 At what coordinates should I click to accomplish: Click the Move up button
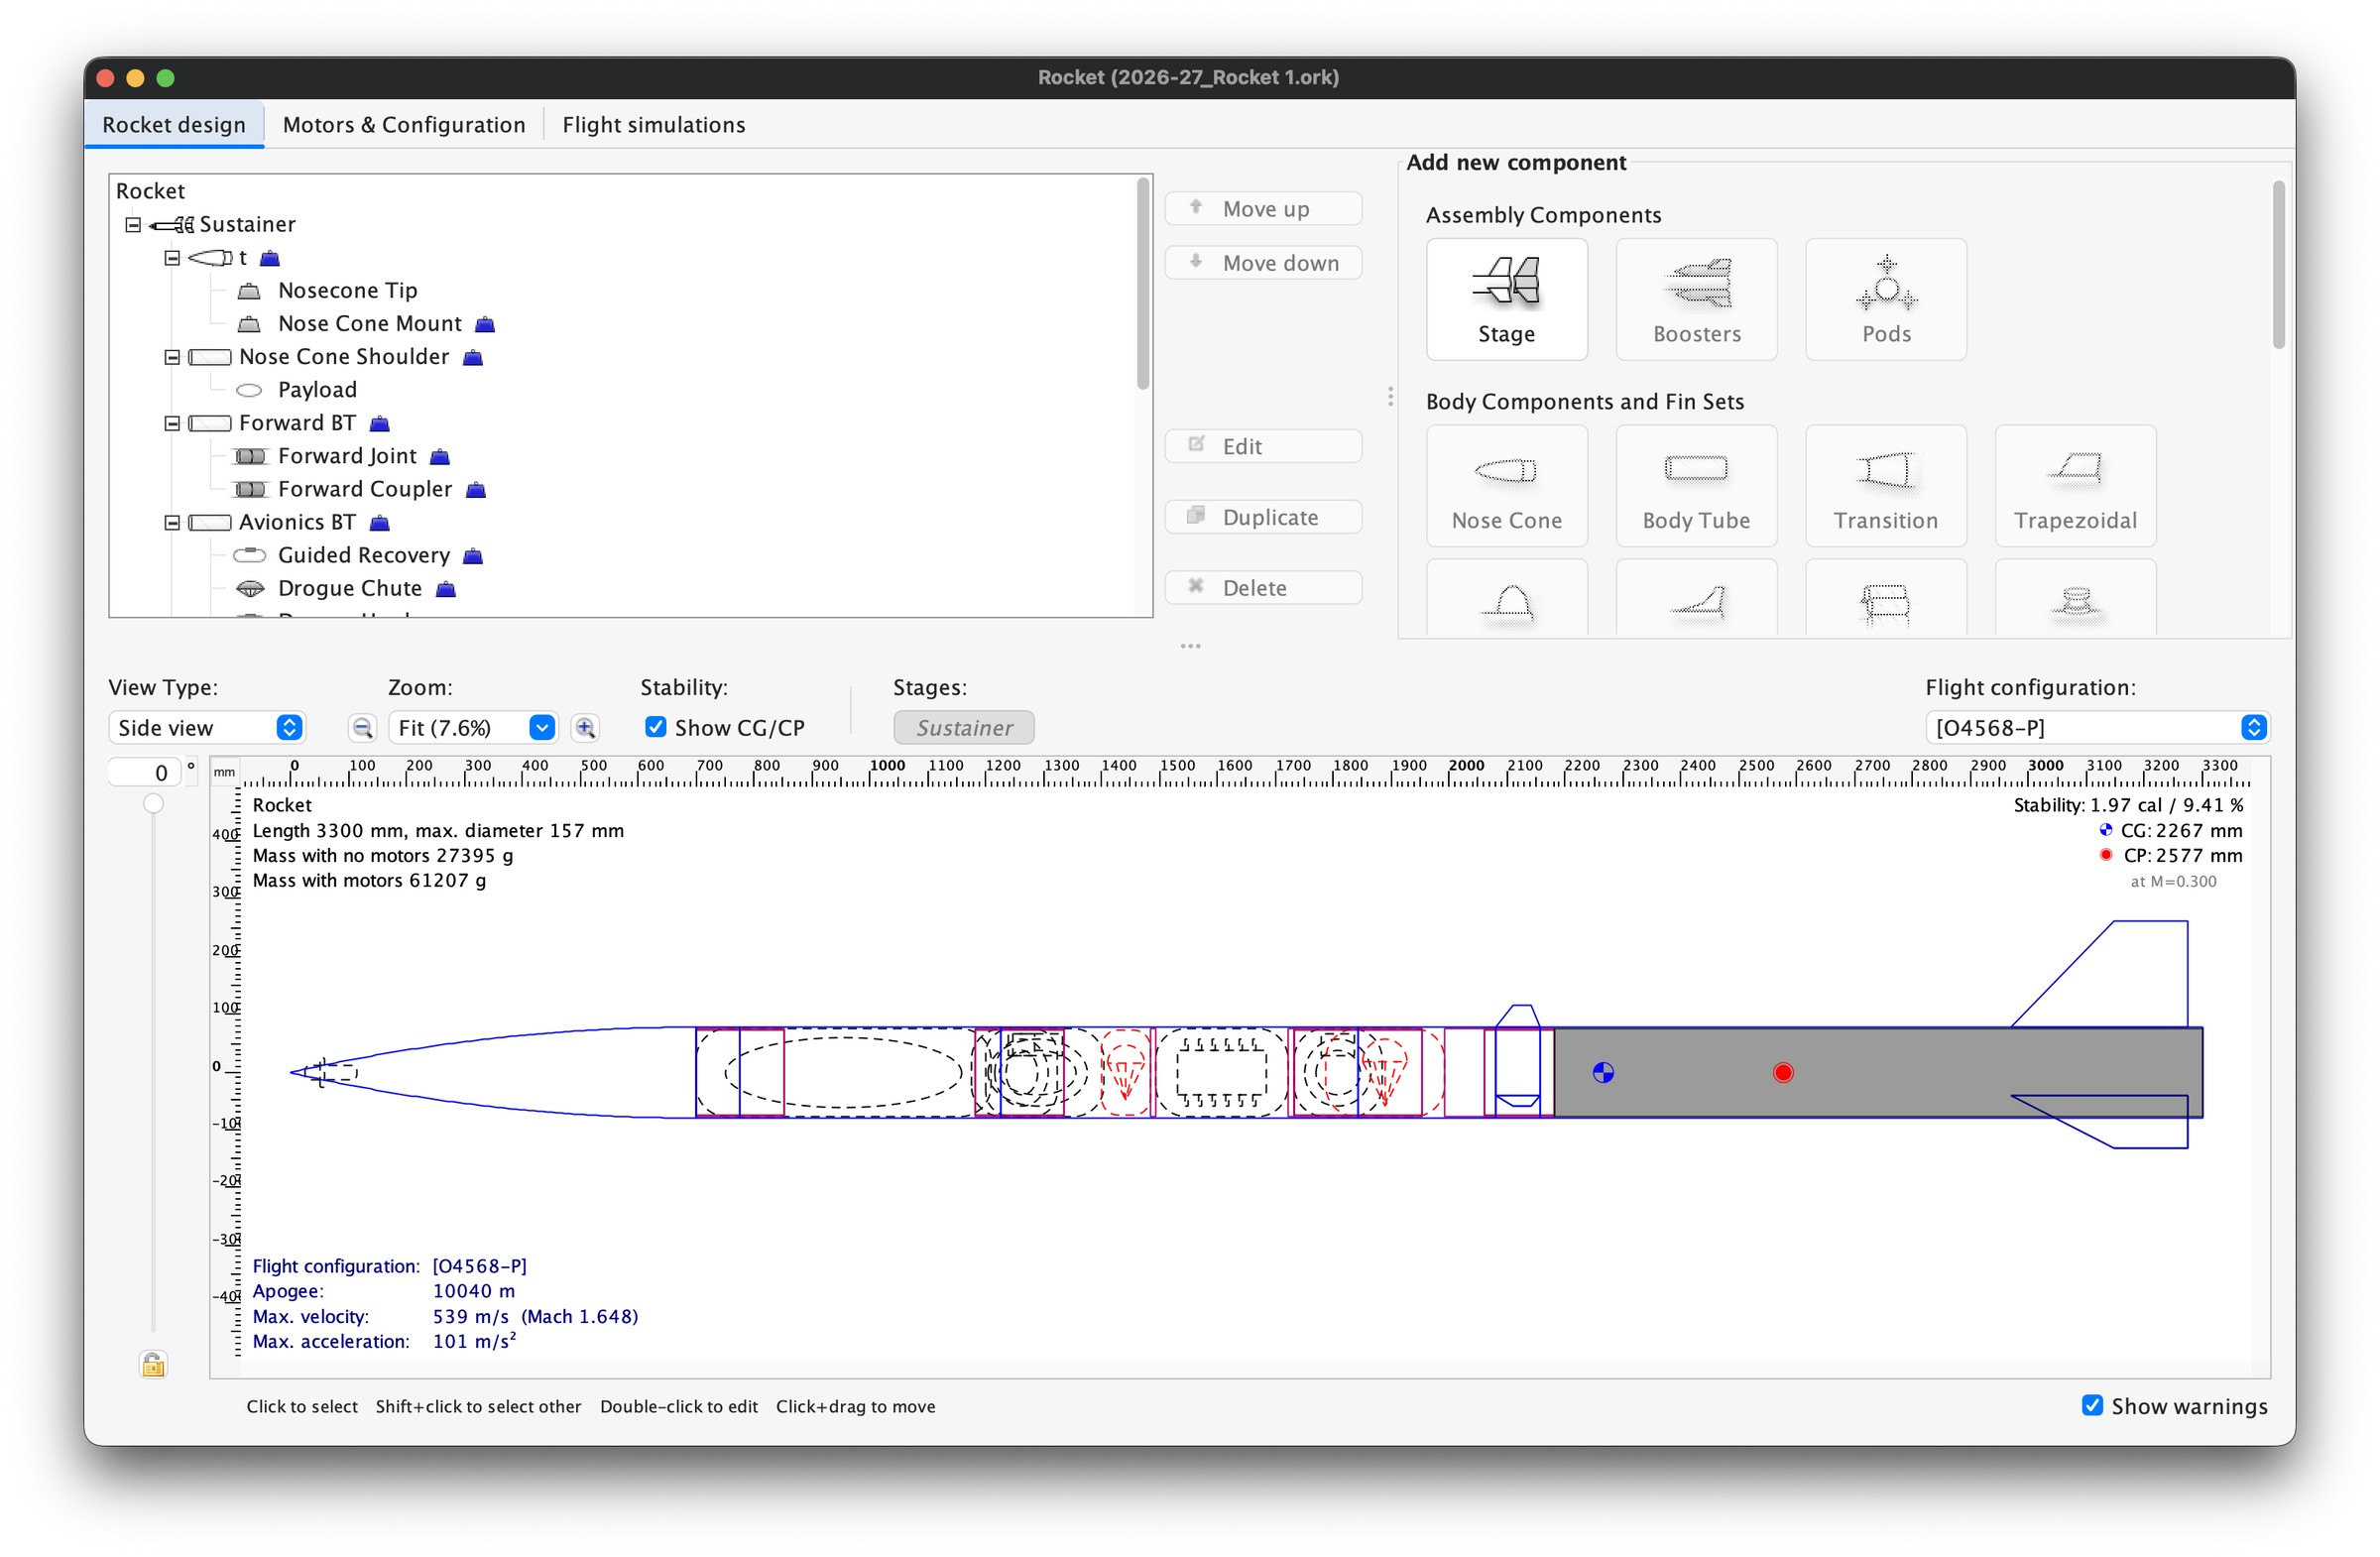click(x=1263, y=209)
